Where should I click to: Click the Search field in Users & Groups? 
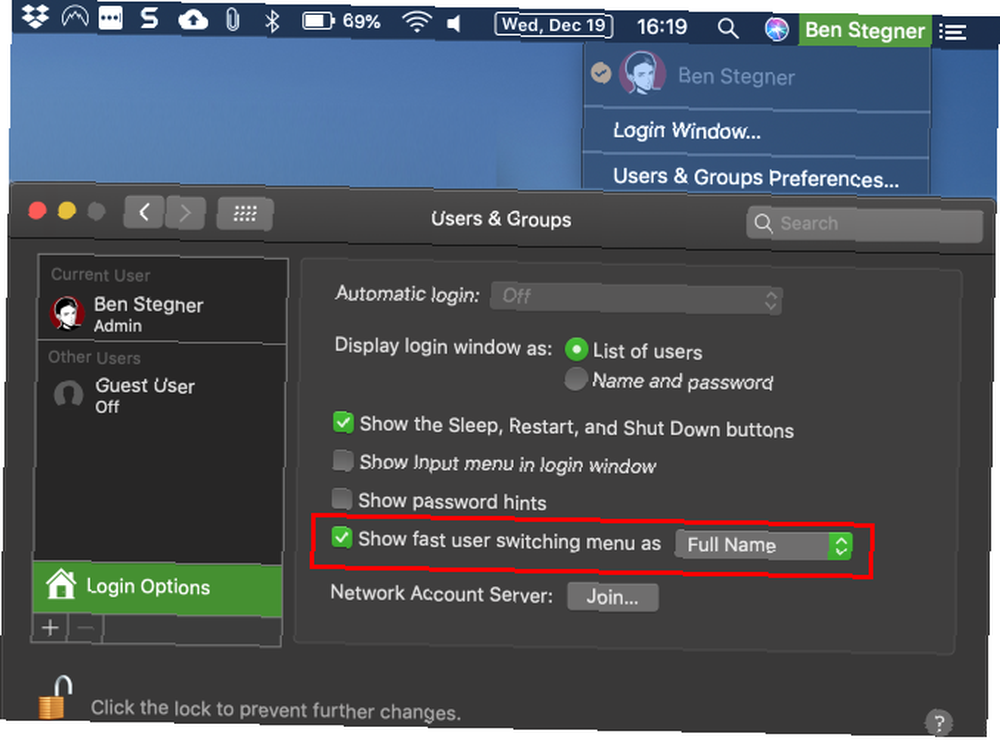pos(864,224)
